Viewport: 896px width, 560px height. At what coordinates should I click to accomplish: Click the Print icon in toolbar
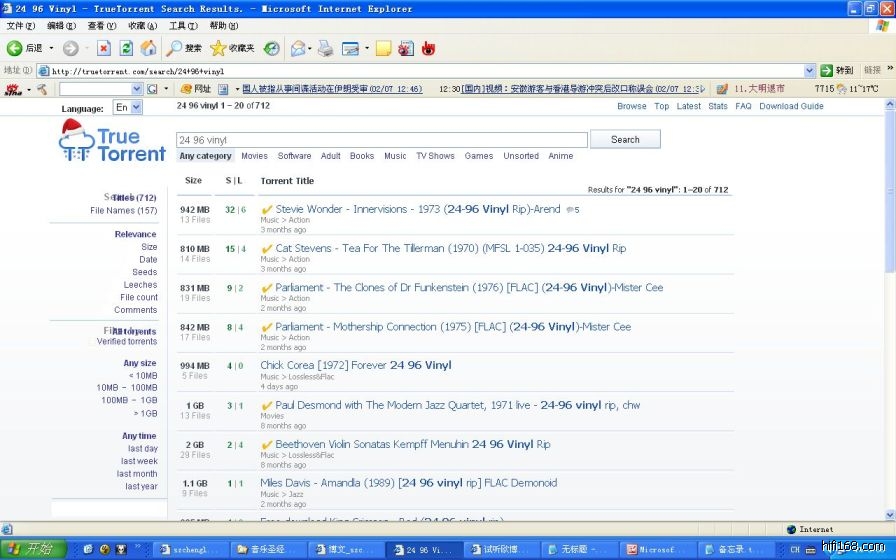tap(325, 49)
